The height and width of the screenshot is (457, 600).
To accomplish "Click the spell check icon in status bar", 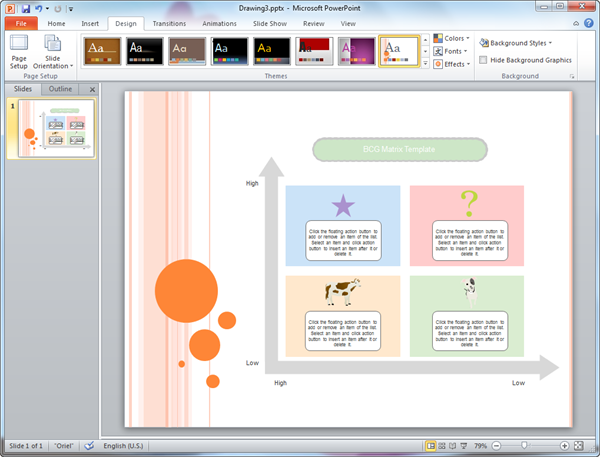I will 89,445.
